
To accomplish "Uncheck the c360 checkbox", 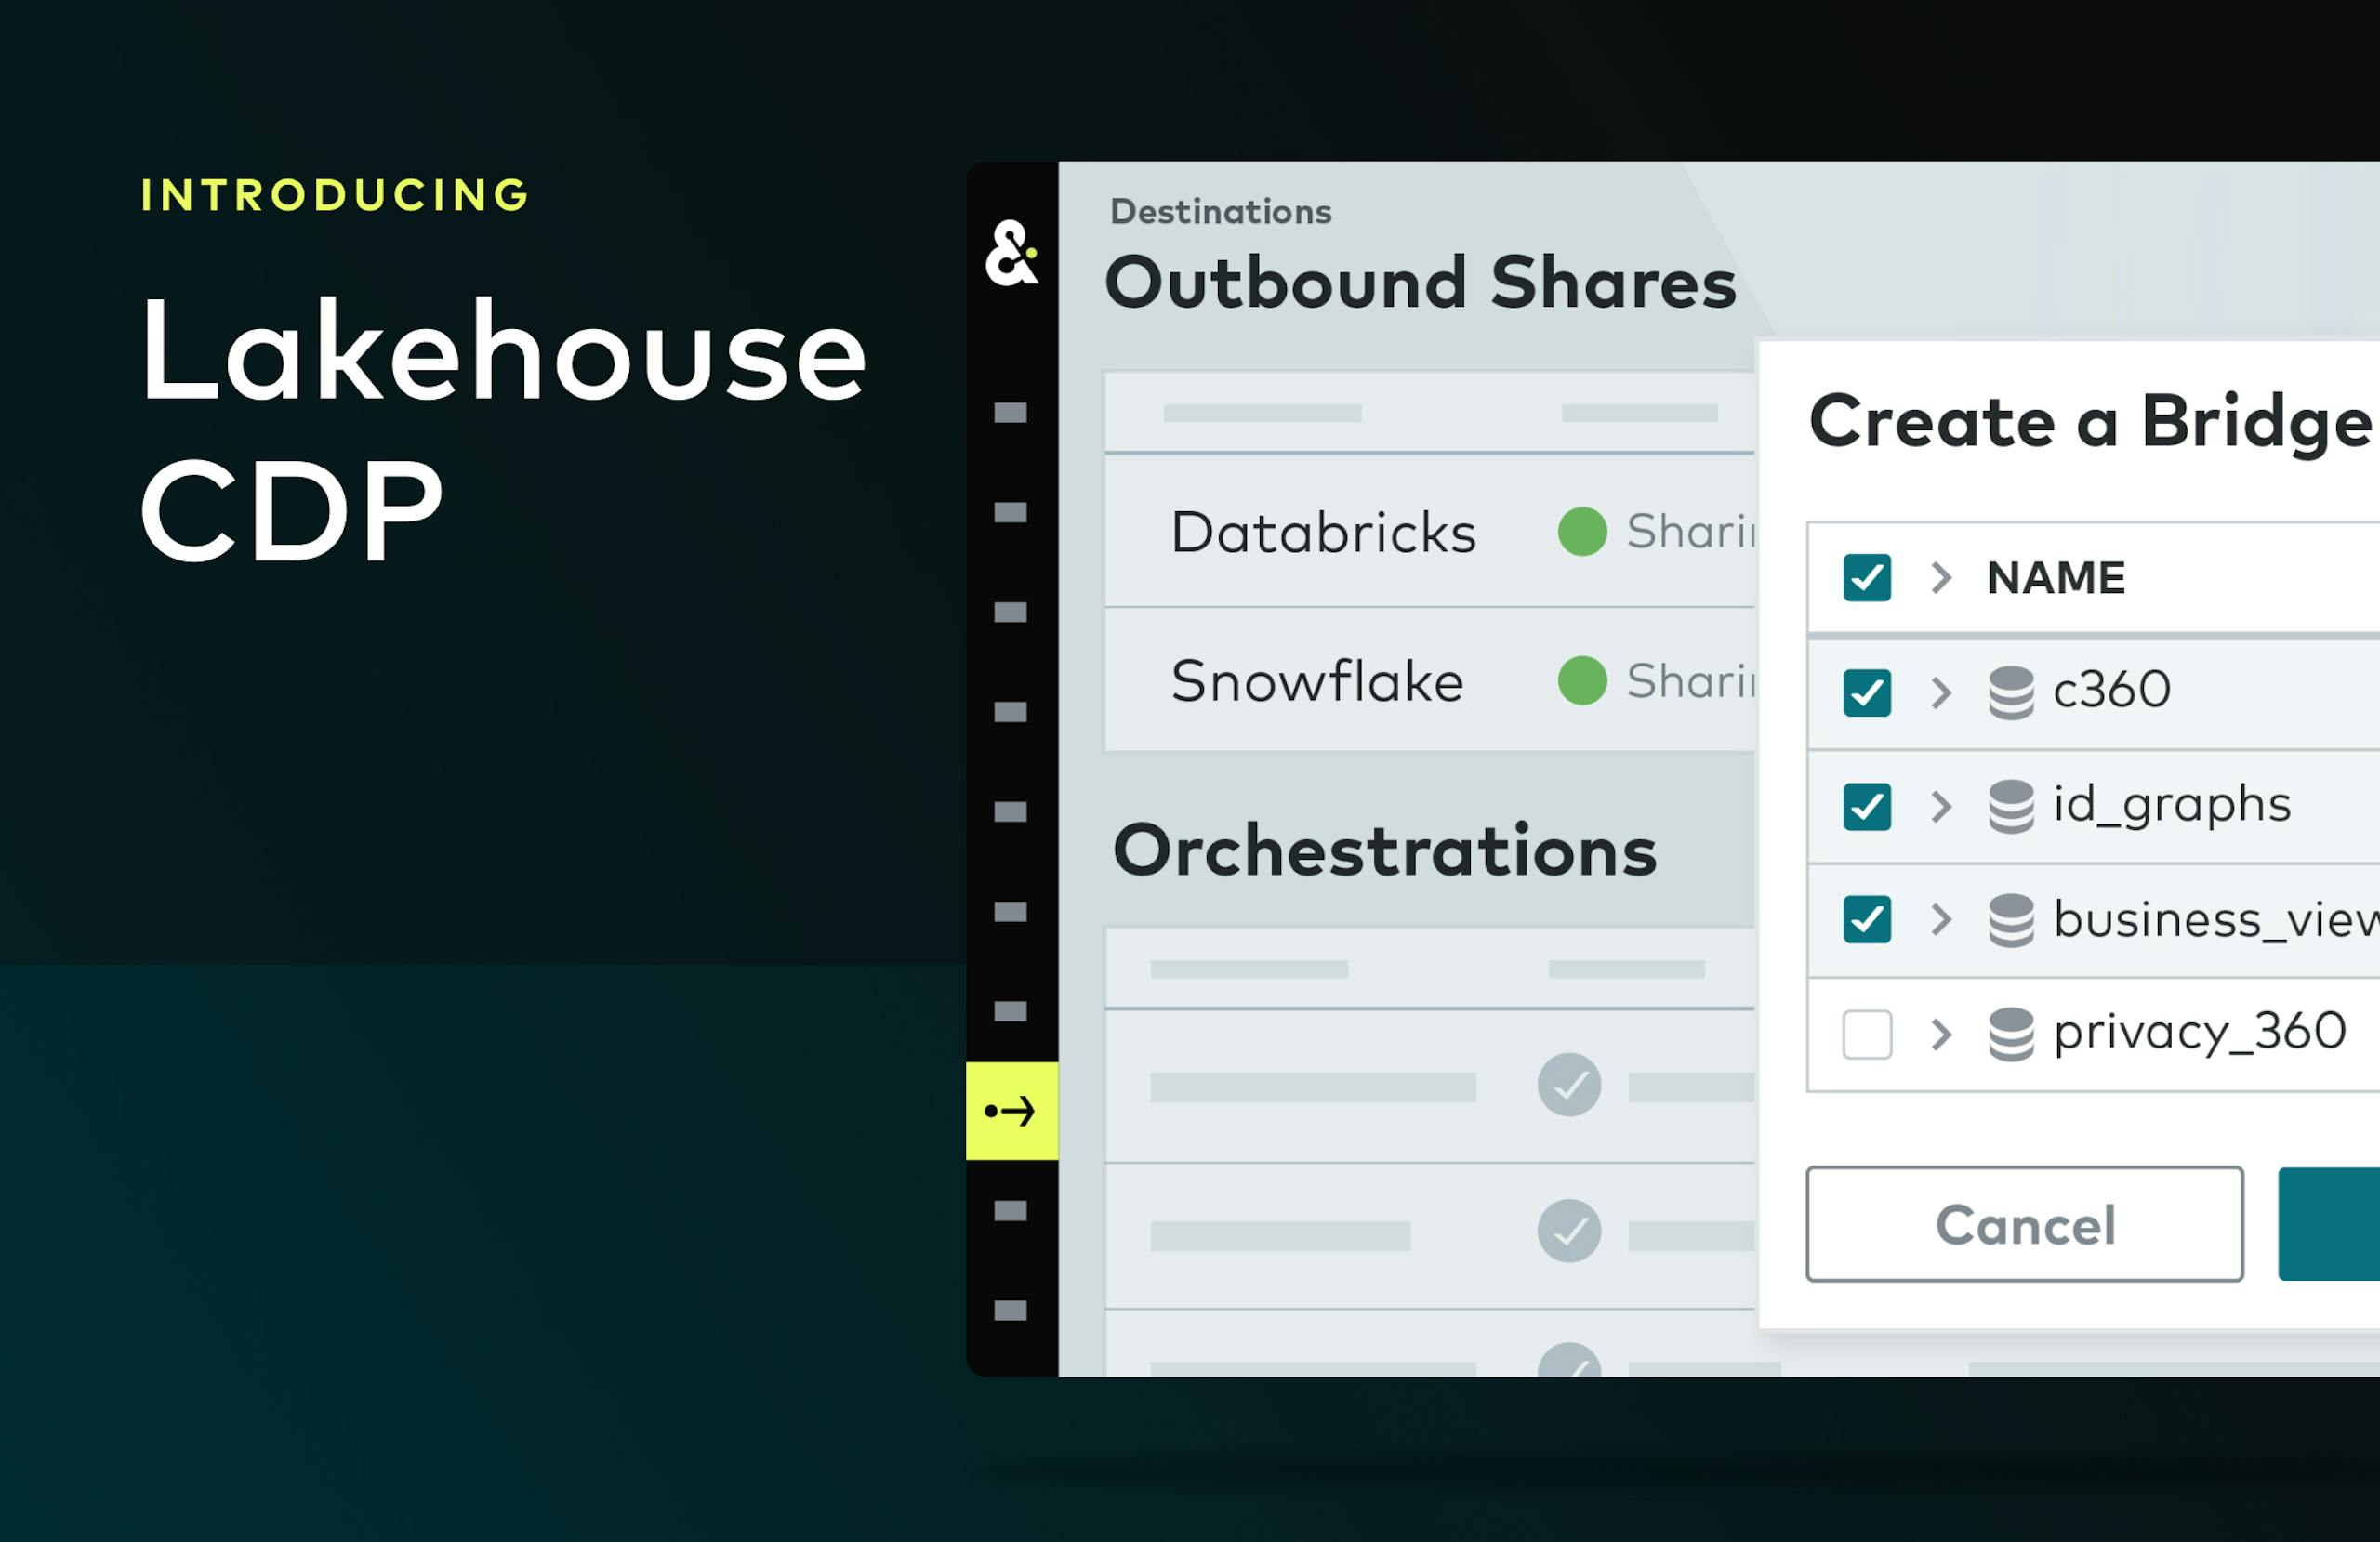I will pos(1866,692).
